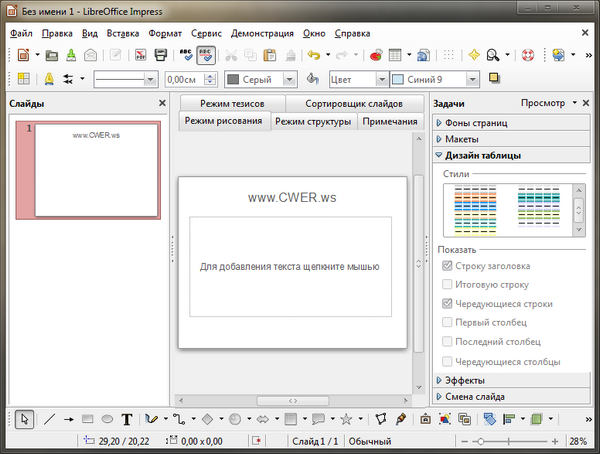Screen dimensions: 600x454
Task: Click the Undo arrow icon
Action: click(x=313, y=55)
